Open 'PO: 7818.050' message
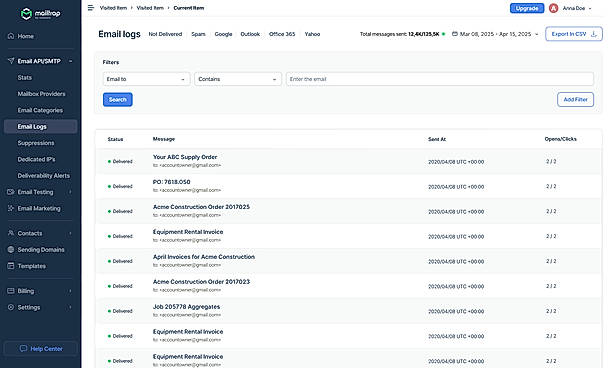This screenshot has height=368, width=615. coord(171,182)
